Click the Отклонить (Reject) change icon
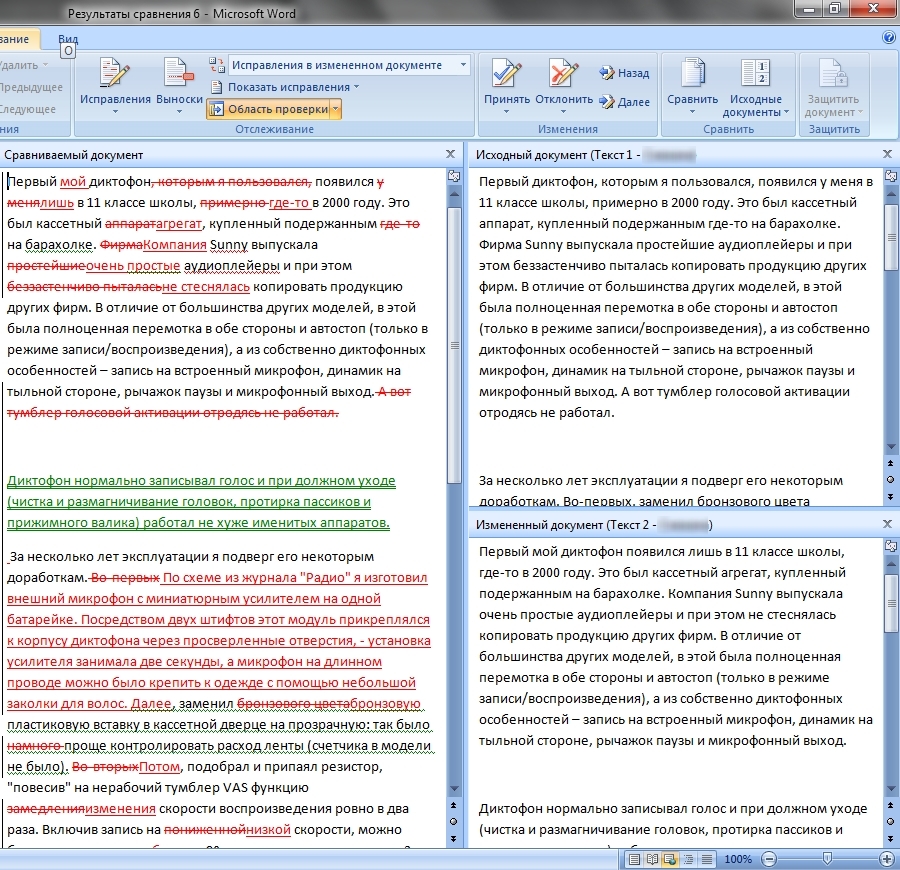The image size is (900, 870). [x=564, y=73]
